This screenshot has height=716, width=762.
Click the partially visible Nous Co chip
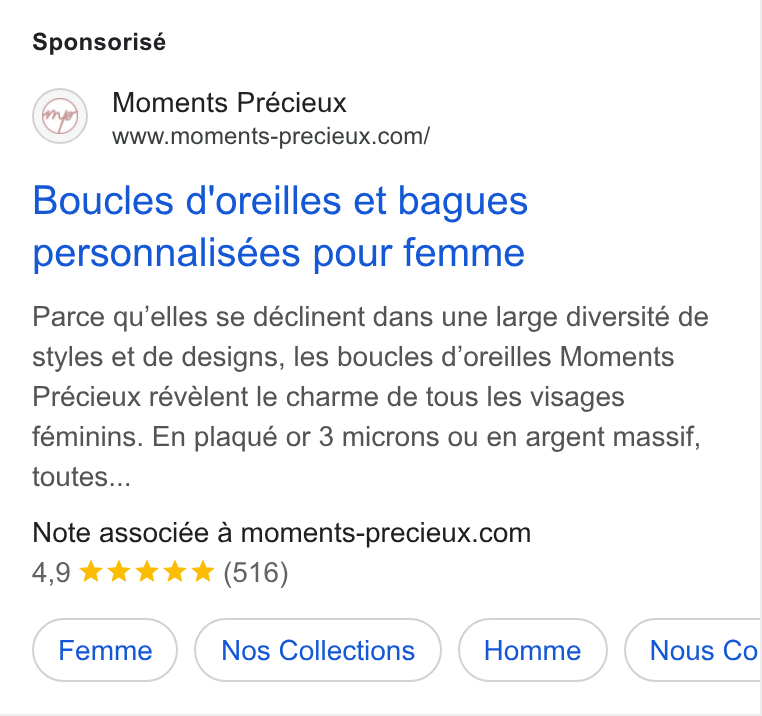(x=693, y=650)
